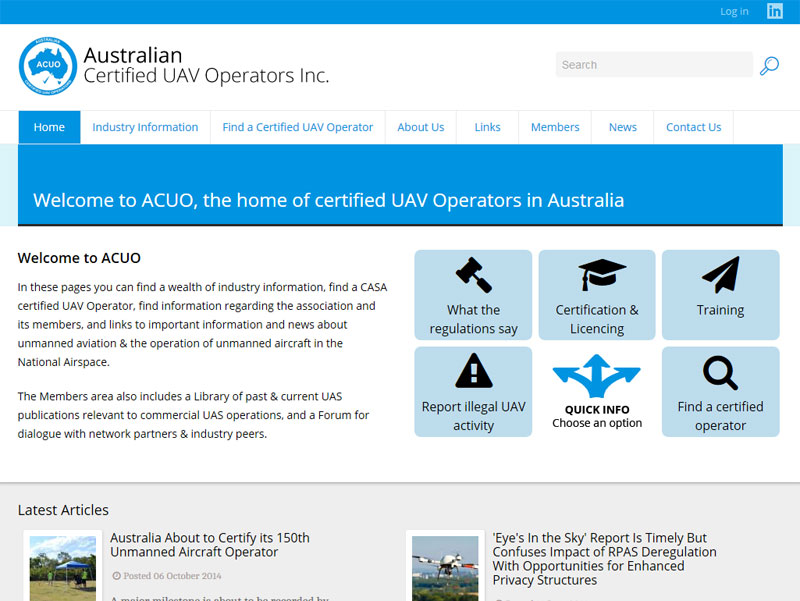Select the Members menu item
The height and width of the screenshot is (601, 800).
555,127
